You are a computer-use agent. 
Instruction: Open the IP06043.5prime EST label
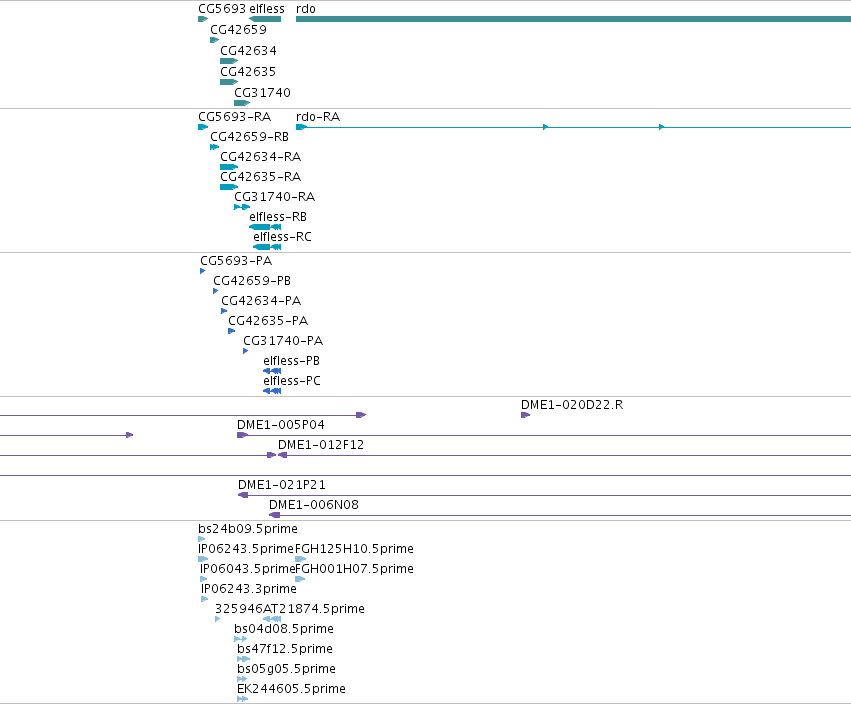247,569
